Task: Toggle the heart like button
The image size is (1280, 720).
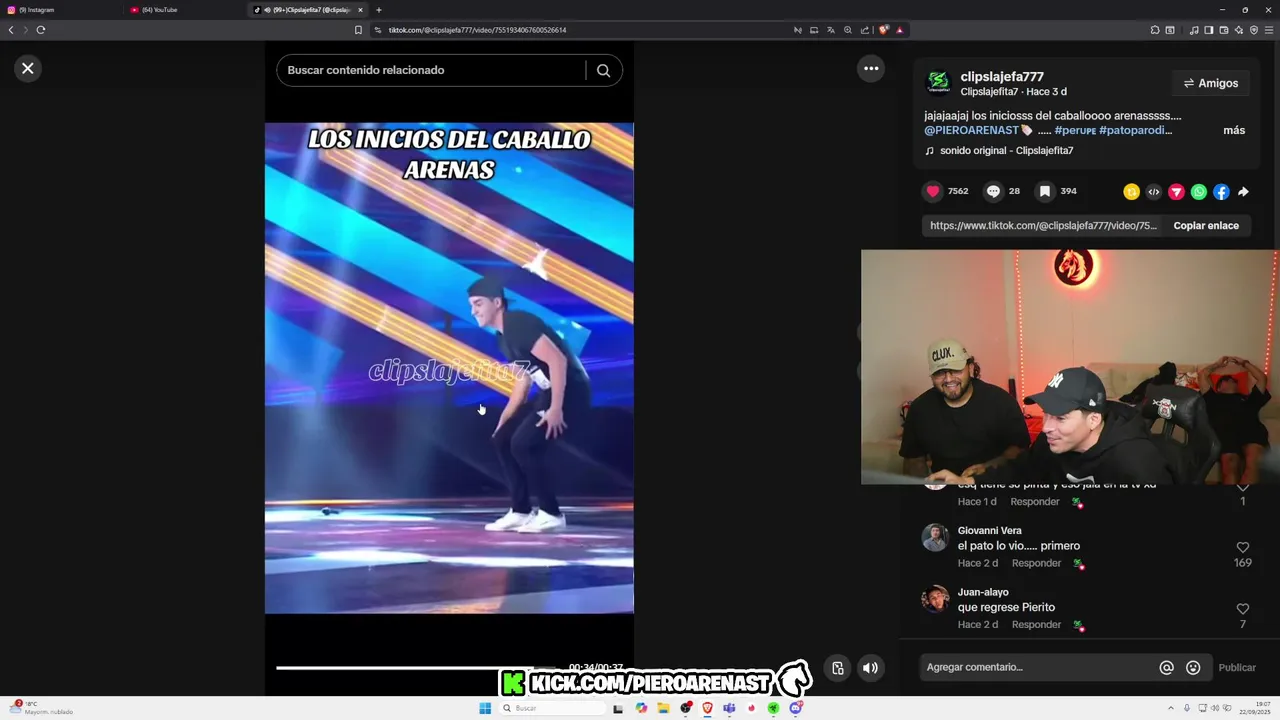Action: coord(933,191)
